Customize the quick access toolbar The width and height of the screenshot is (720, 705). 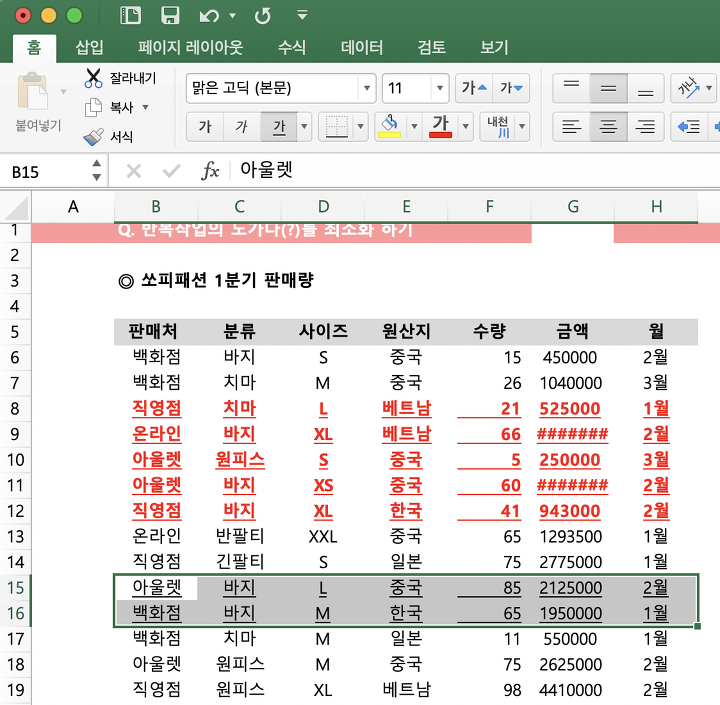(302, 16)
